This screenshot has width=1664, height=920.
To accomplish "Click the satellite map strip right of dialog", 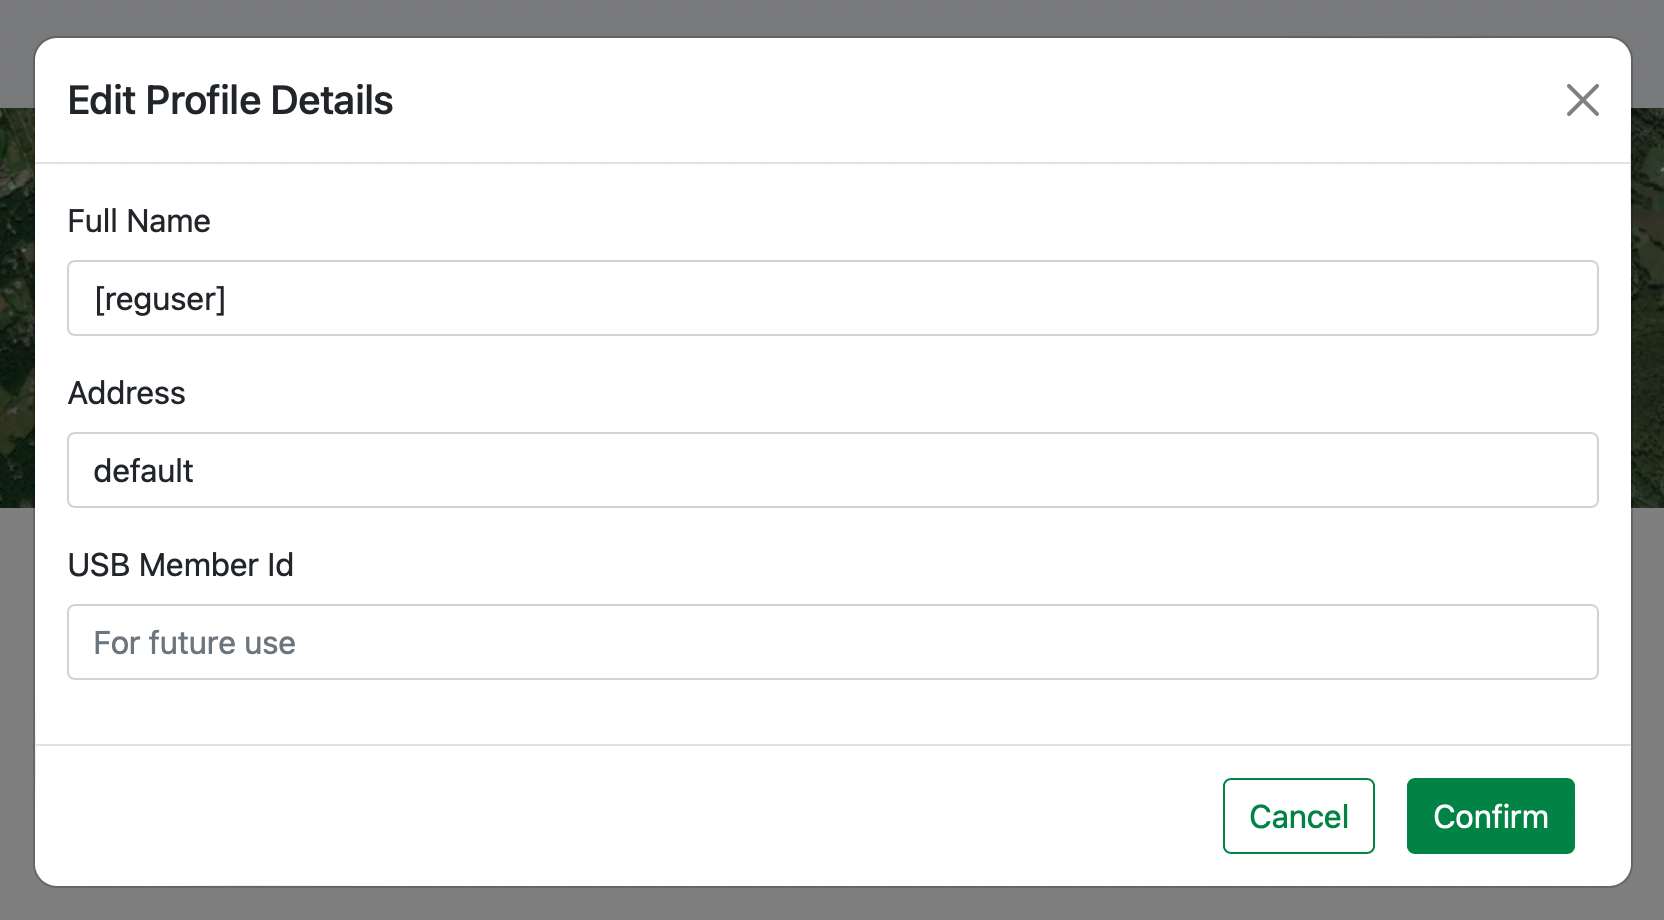I will pos(1647,300).
